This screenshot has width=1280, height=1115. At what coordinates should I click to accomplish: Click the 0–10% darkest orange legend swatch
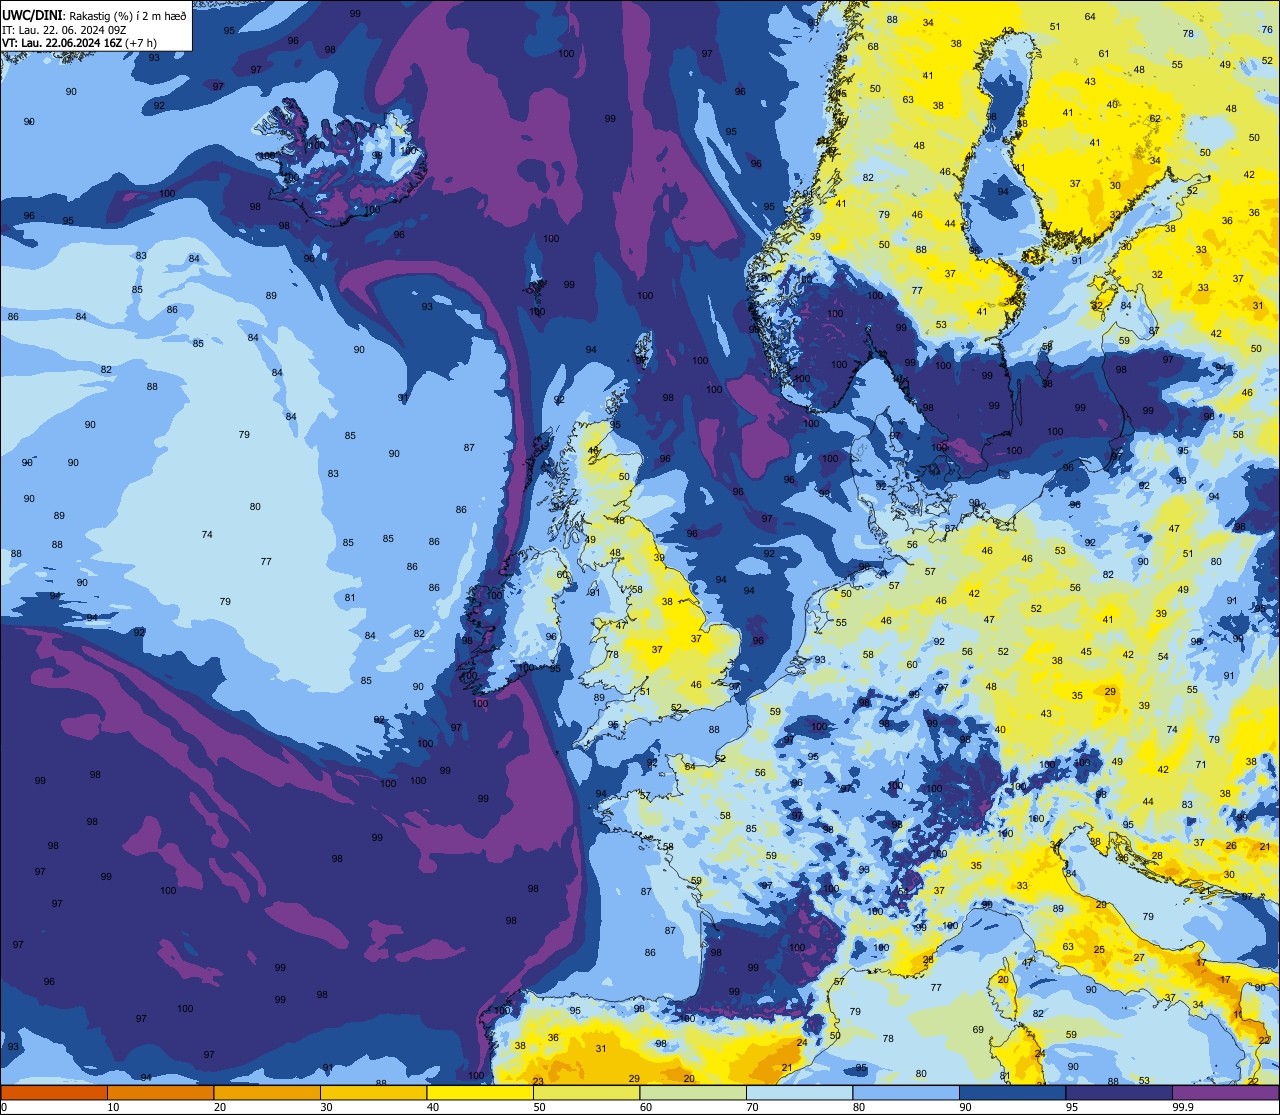click(54, 1092)
